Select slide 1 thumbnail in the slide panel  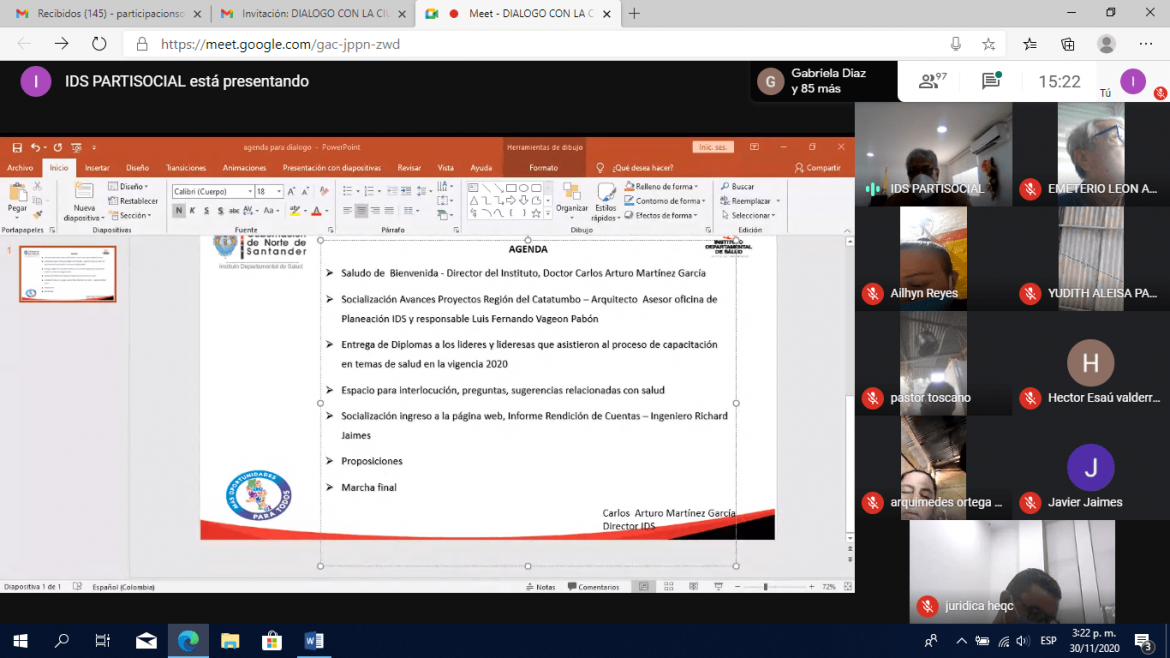point(68,274)
